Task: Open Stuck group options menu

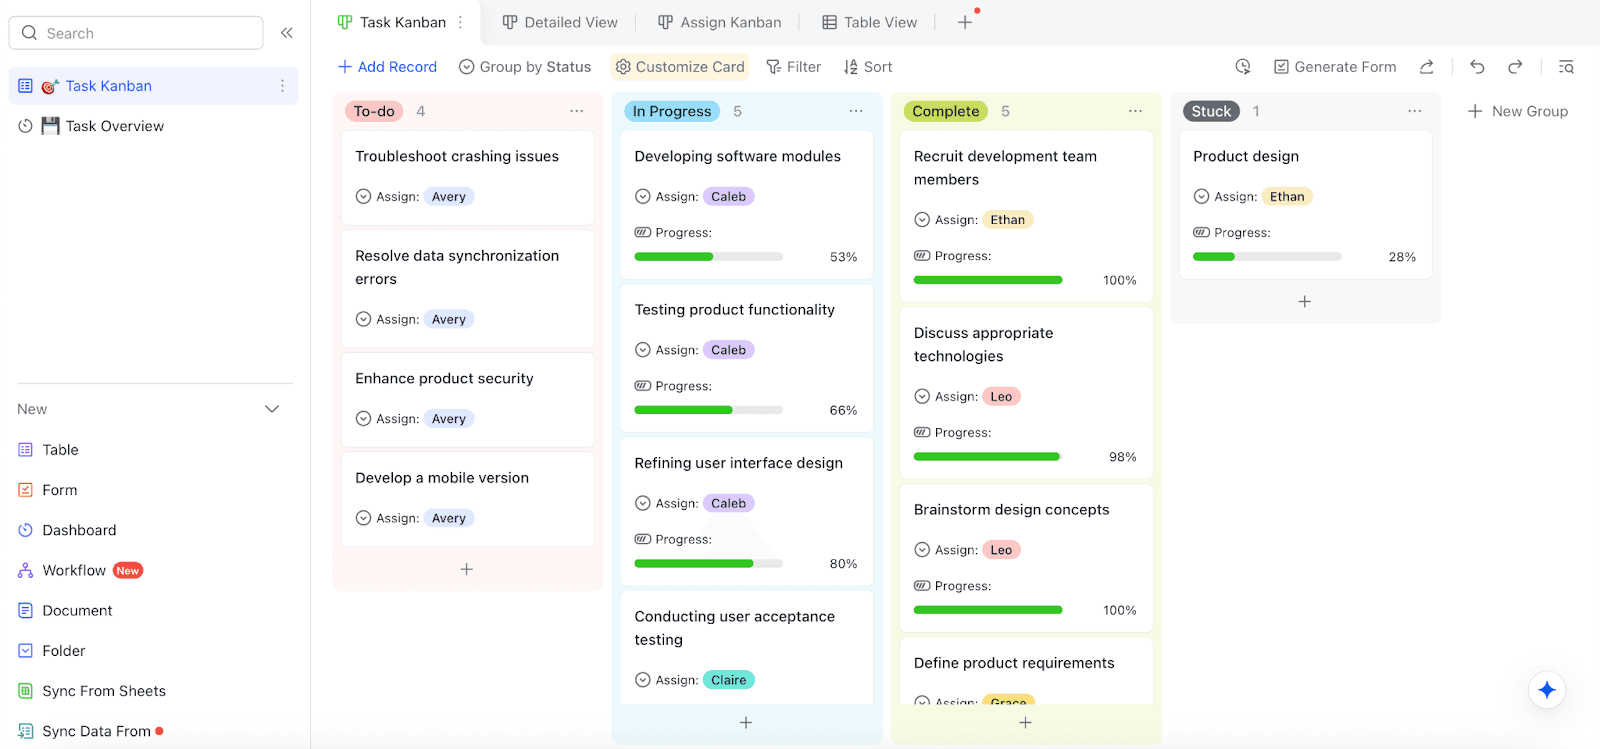Action: point(1414,111)
